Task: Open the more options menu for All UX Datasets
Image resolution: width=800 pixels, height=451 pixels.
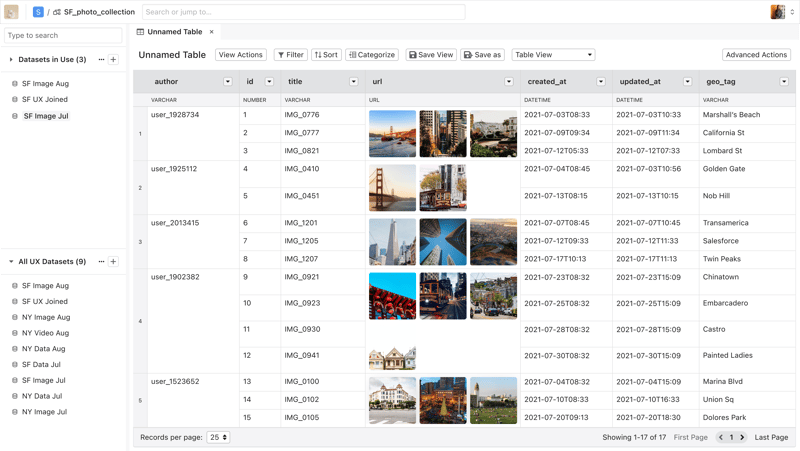Action: [101, 262]
